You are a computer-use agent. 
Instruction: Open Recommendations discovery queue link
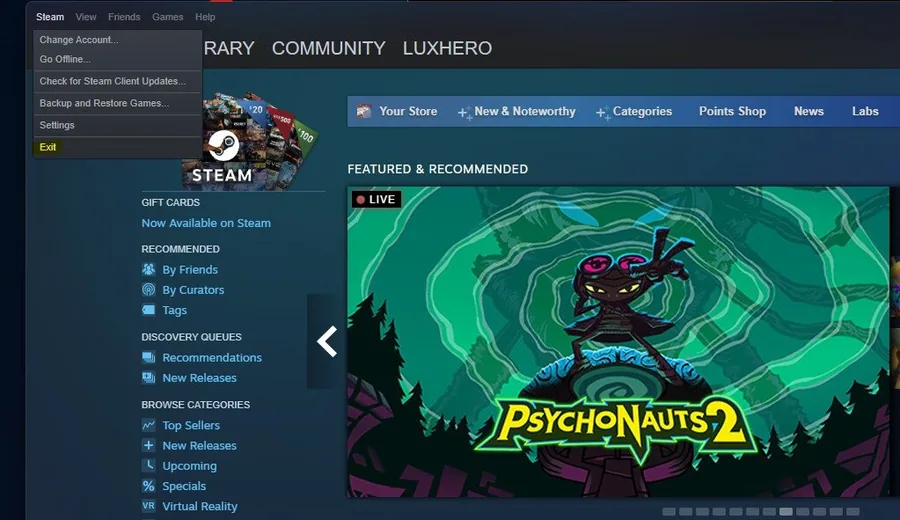click(212, 358)
